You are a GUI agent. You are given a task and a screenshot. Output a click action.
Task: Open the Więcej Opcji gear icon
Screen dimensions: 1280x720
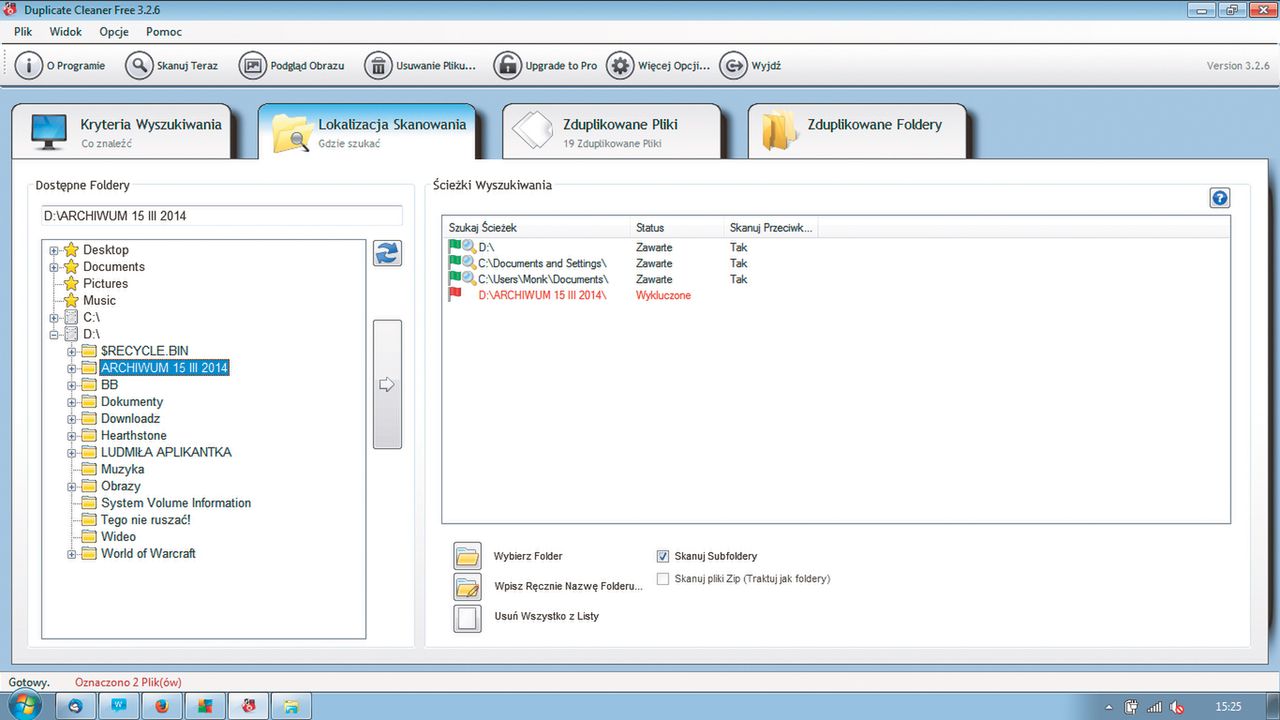[620, 66]
